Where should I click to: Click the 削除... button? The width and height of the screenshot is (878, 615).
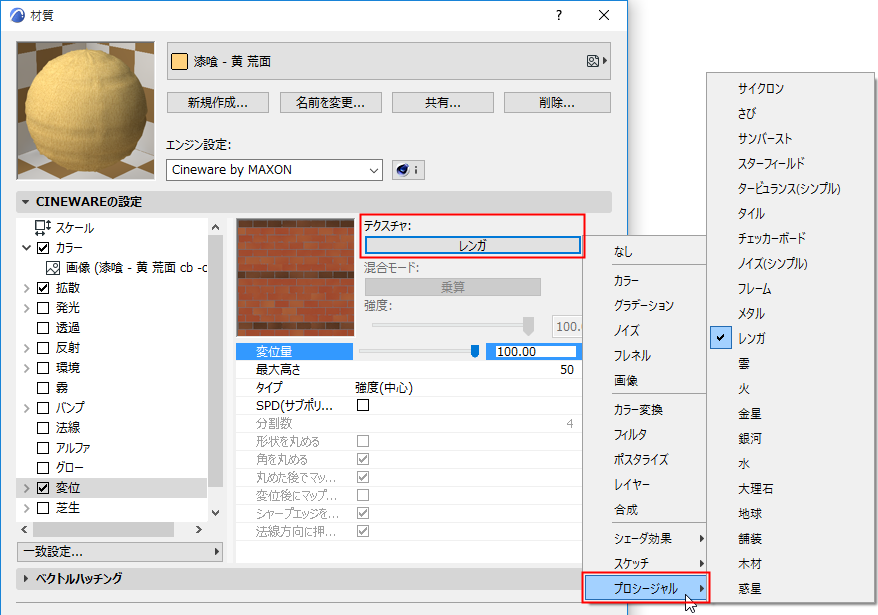(557, 103)
